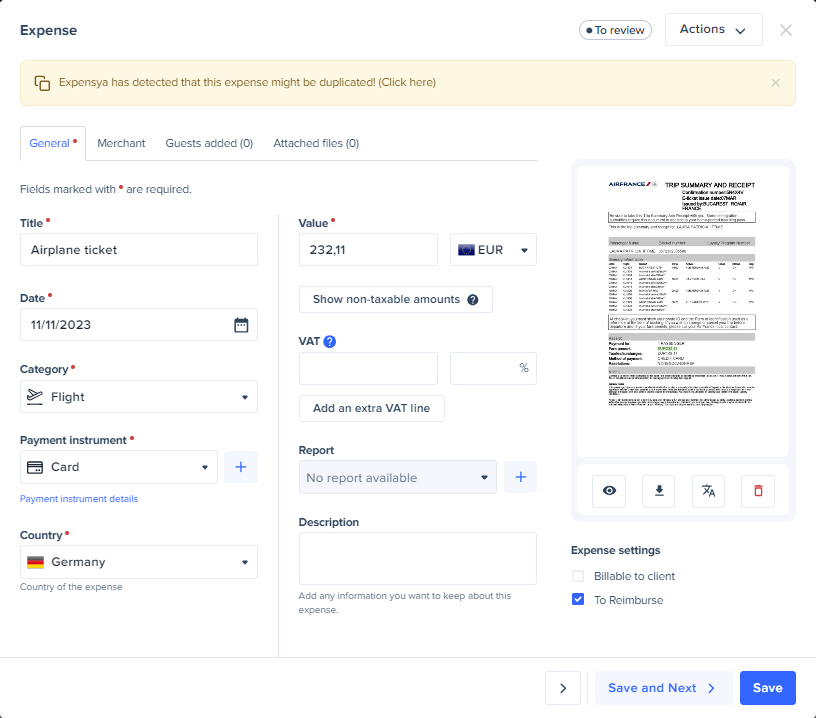Open the Actions dropdown
The height and width of the screenshot is (718, 816).
(x=713, y=29)
